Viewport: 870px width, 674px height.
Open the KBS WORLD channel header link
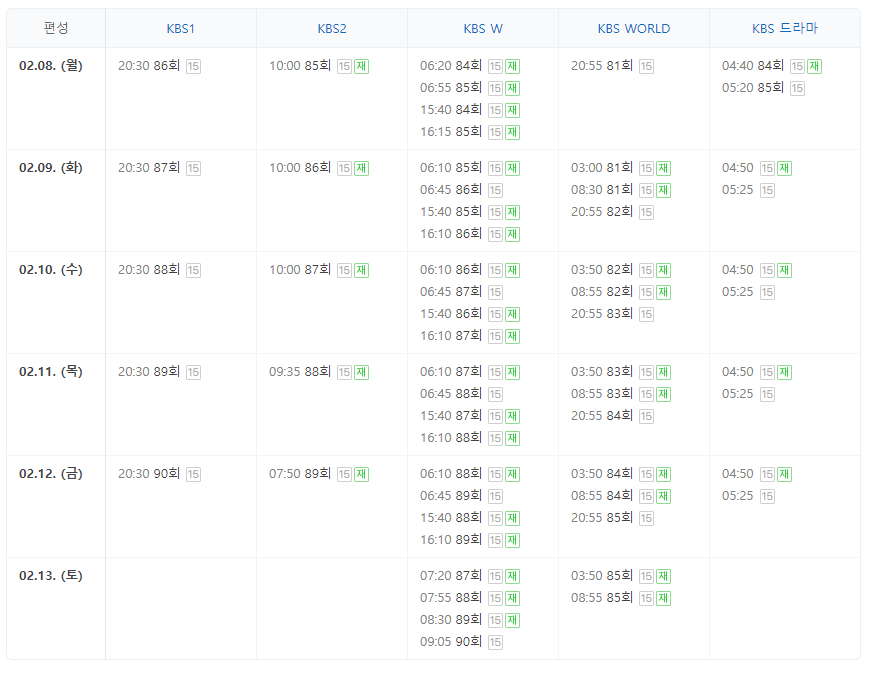634,29
